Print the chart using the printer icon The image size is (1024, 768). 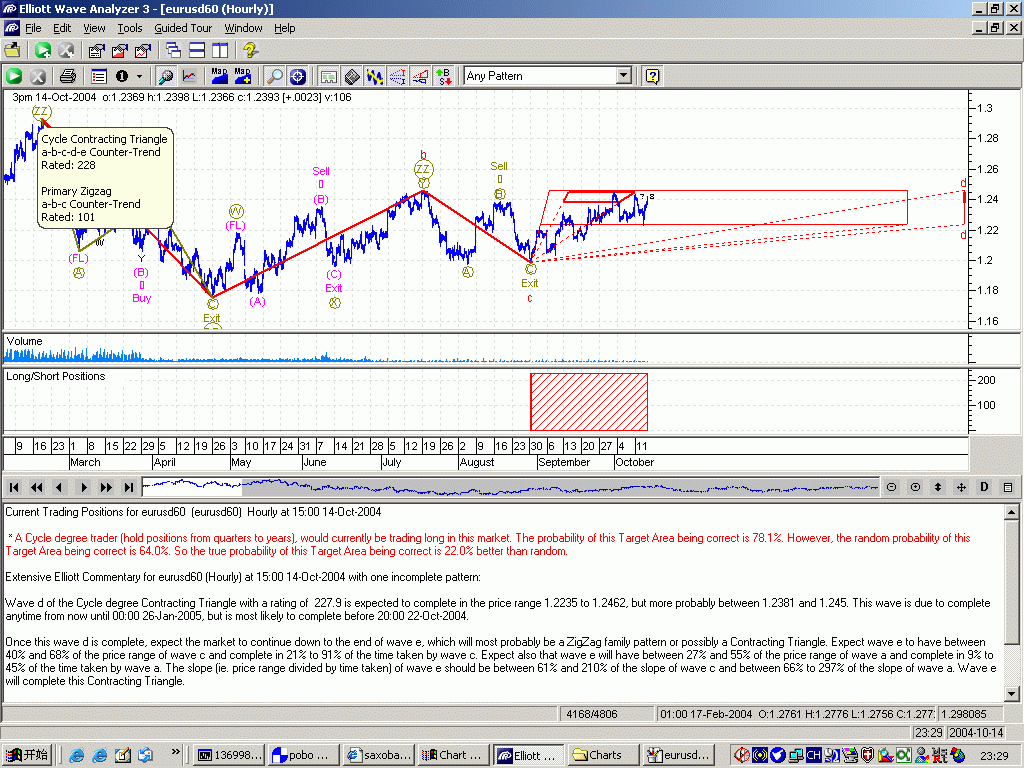point(68,76)
